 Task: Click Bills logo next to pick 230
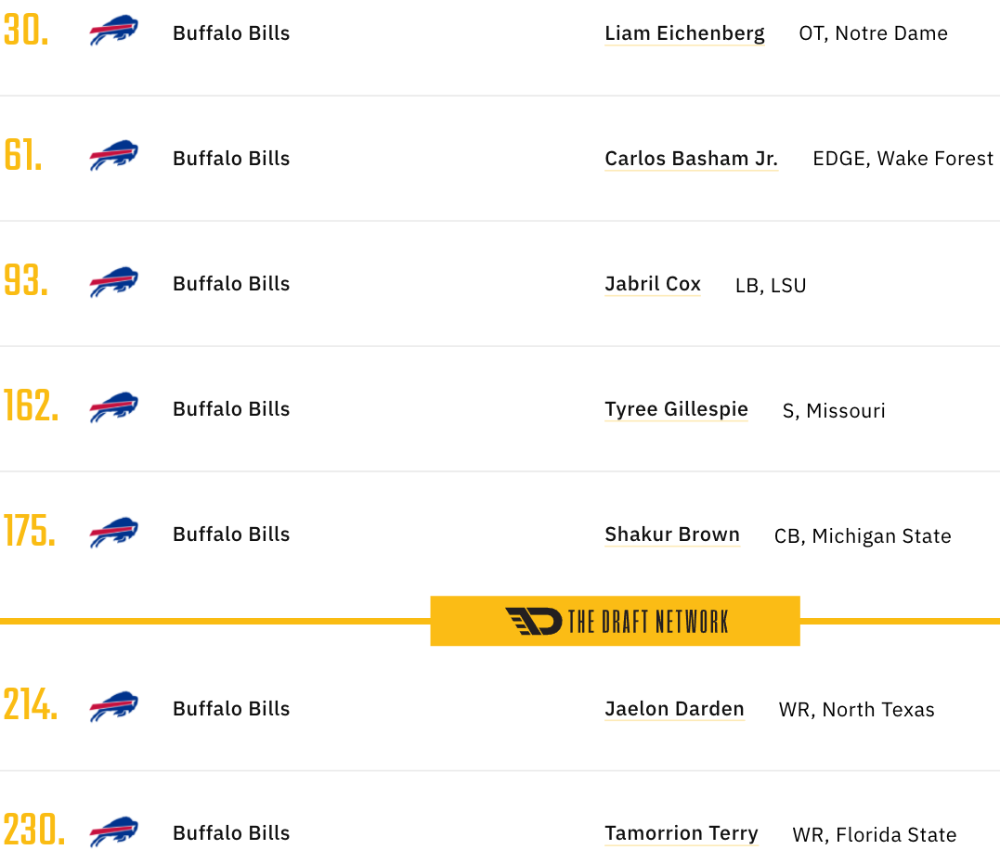(x=114, y=831)
